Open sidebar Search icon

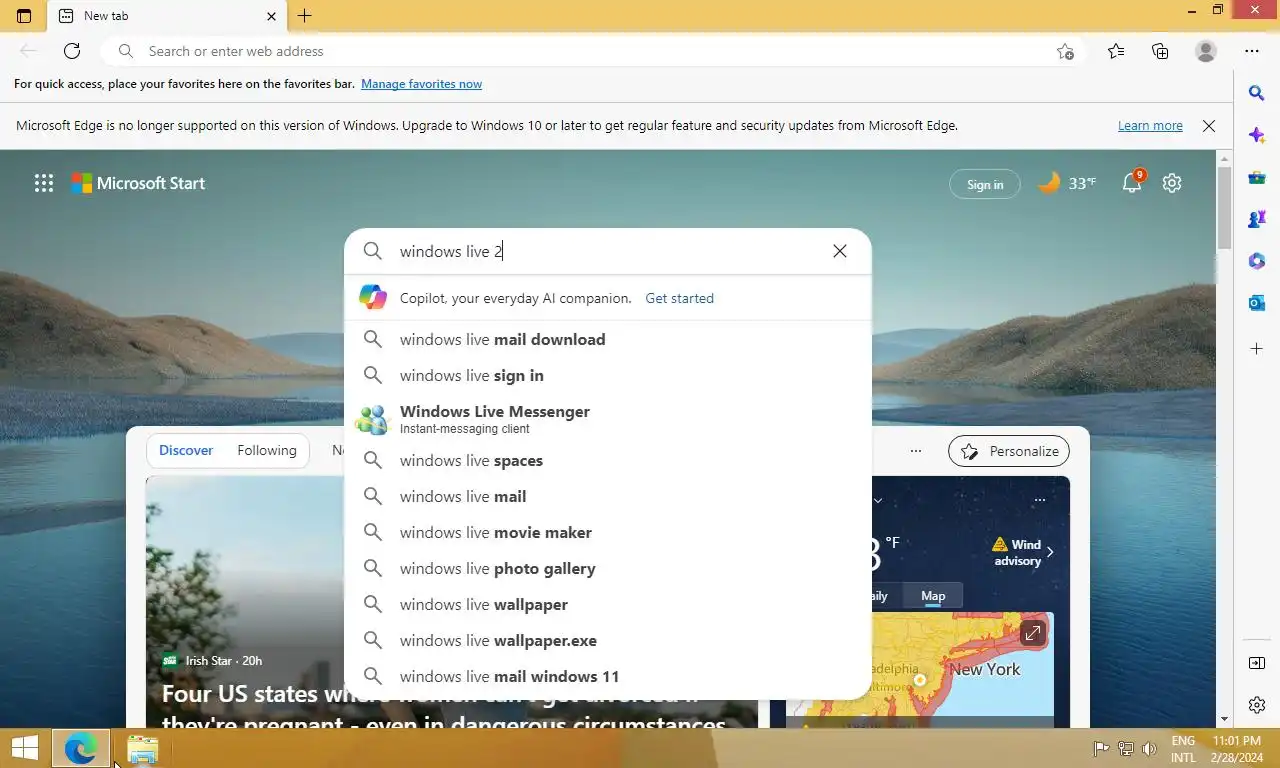(x=1257, y=93)
